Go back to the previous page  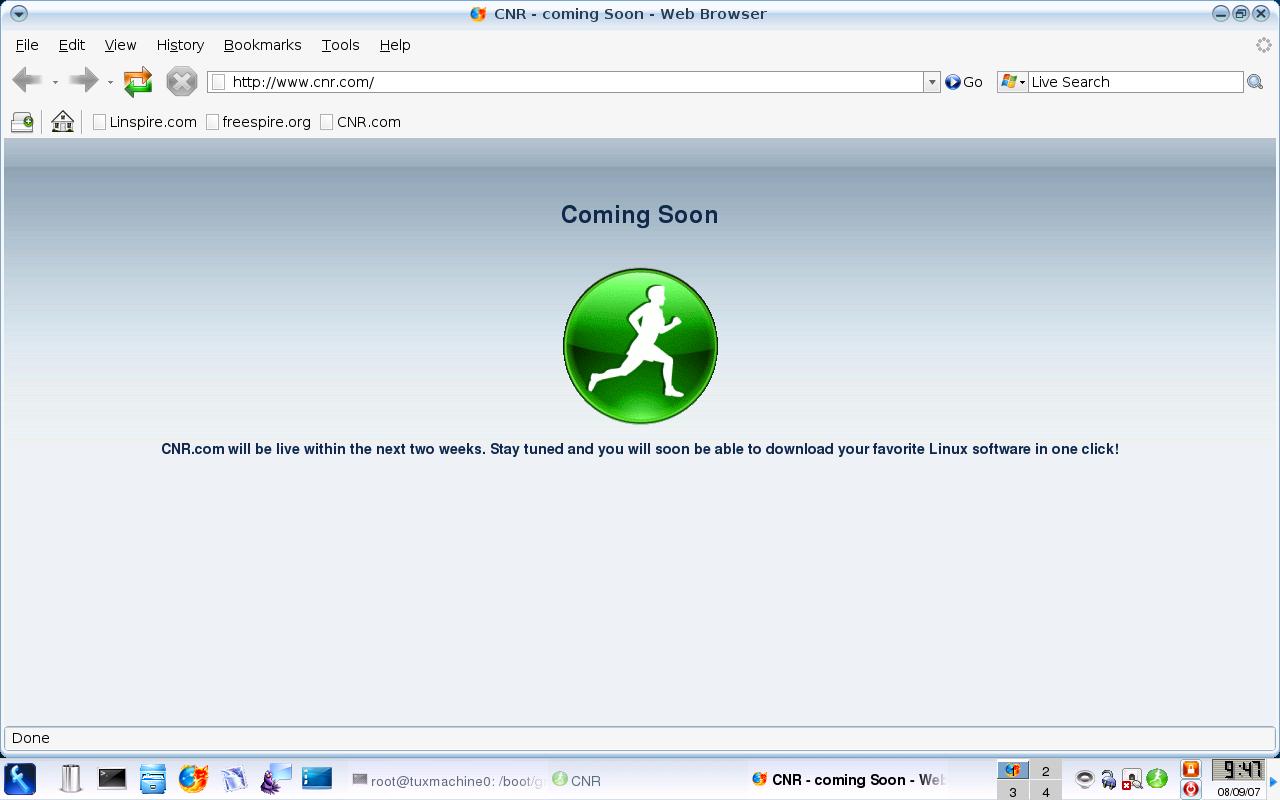click(x=27, y=81)
